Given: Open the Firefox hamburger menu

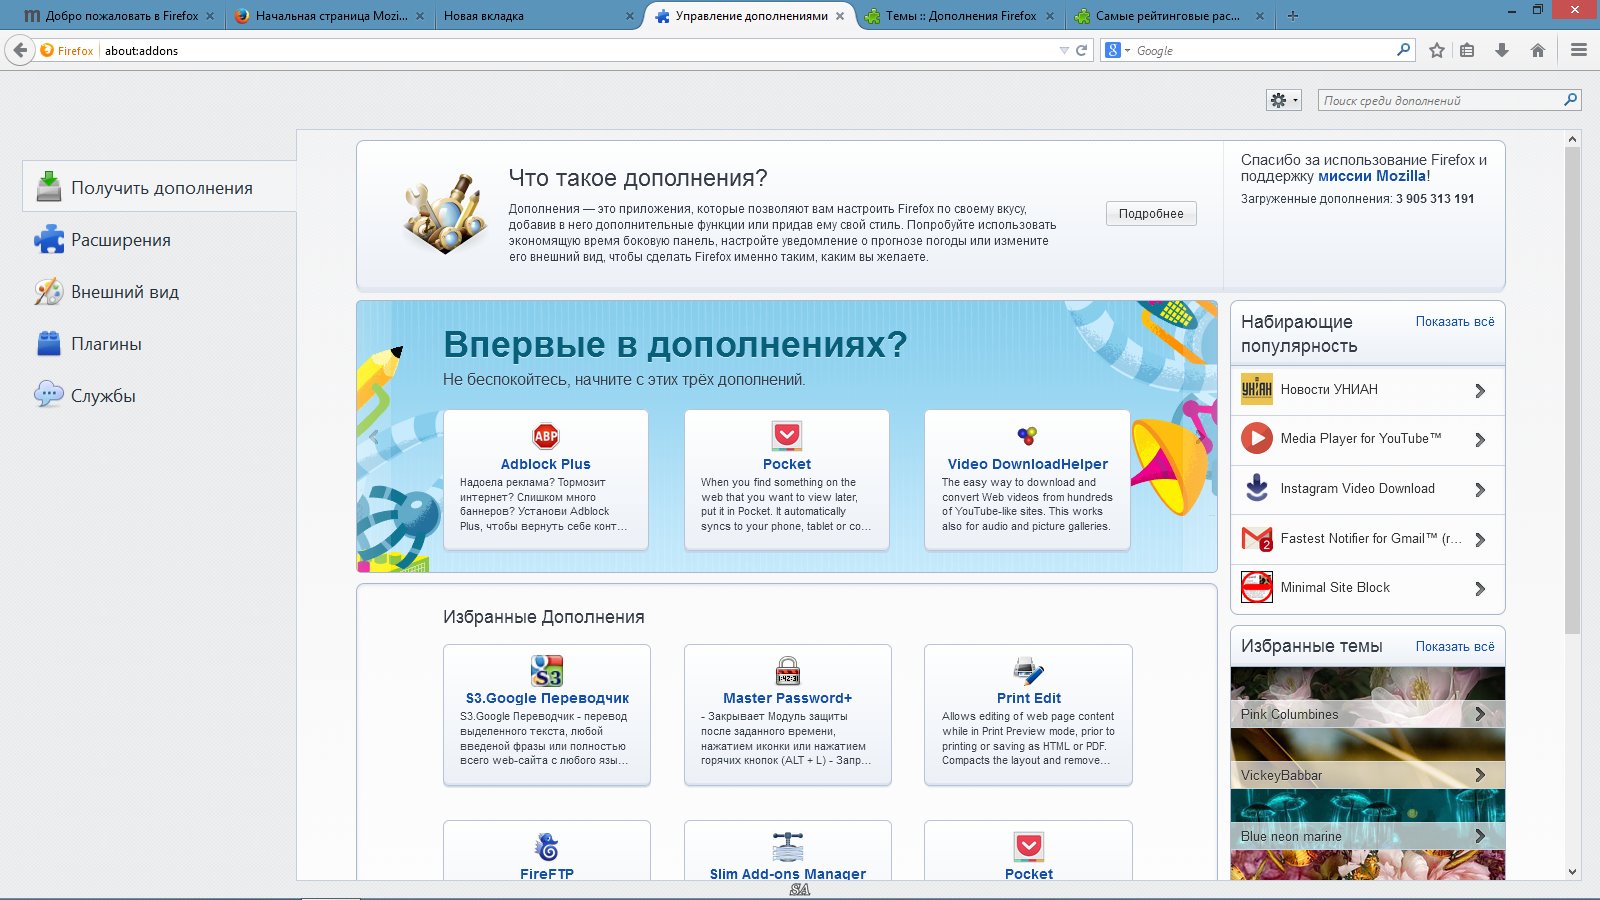Looking at the screenshot, I should 1579,50.
